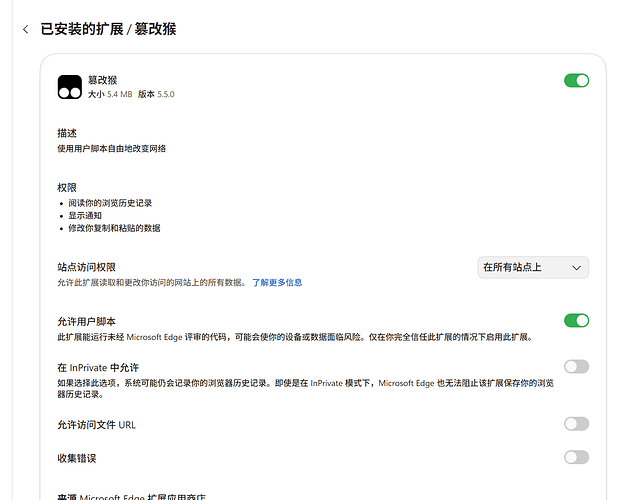Click the 站点访问权限 setting label
The height and width of the screenshot is (500, 639).
pyautogui.click(x=86, y=267)
